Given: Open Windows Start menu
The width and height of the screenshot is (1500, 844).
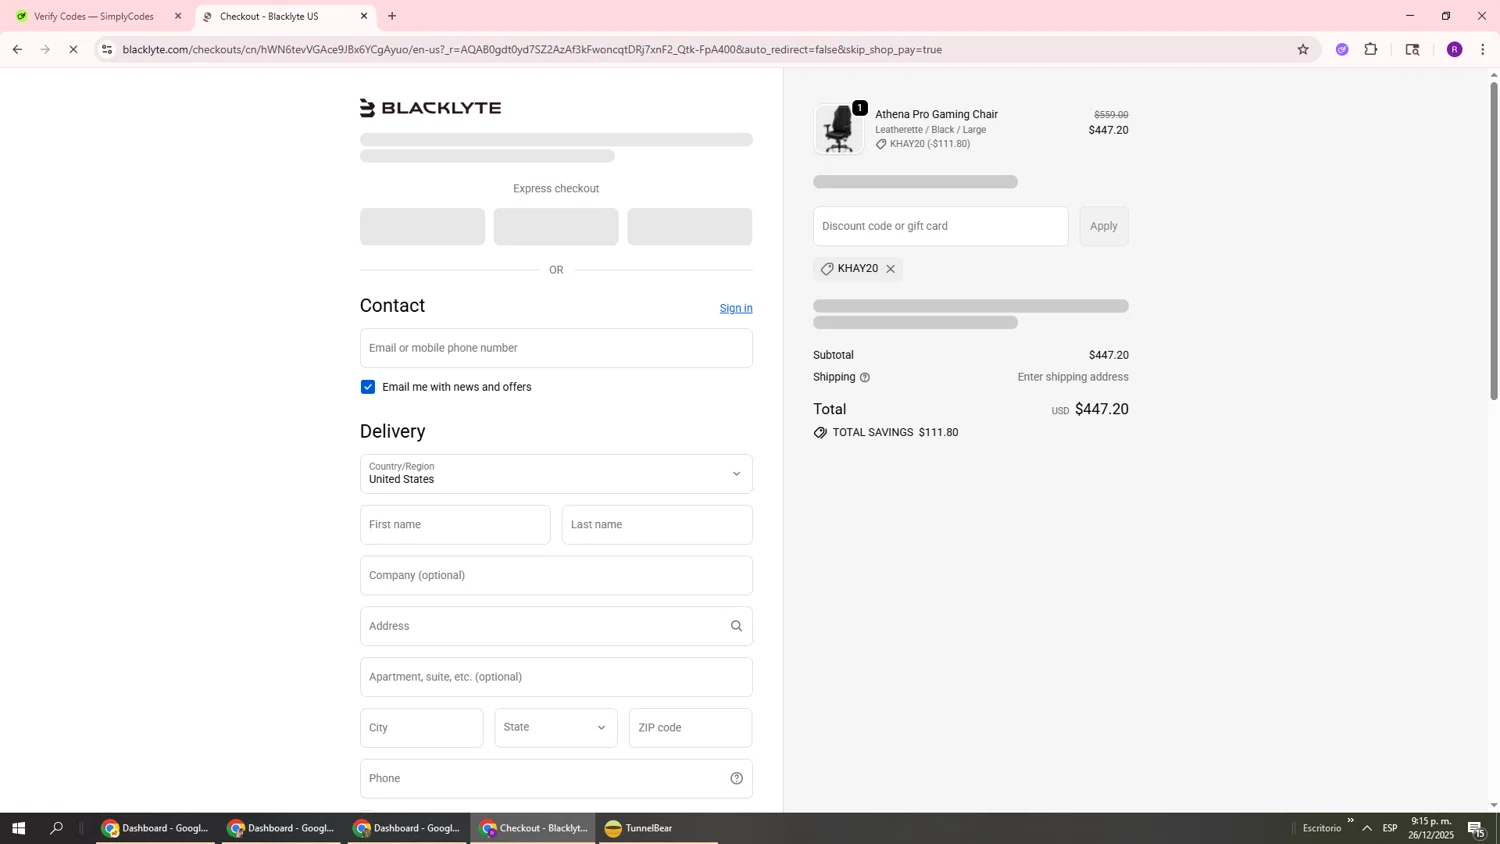Looking at the screenshot, I should point(17,828).
